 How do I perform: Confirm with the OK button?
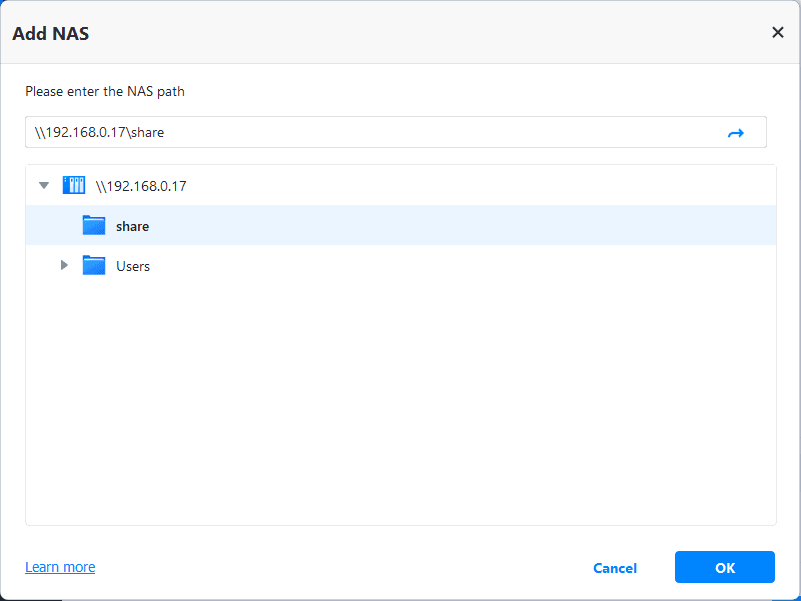pos(725,567)
